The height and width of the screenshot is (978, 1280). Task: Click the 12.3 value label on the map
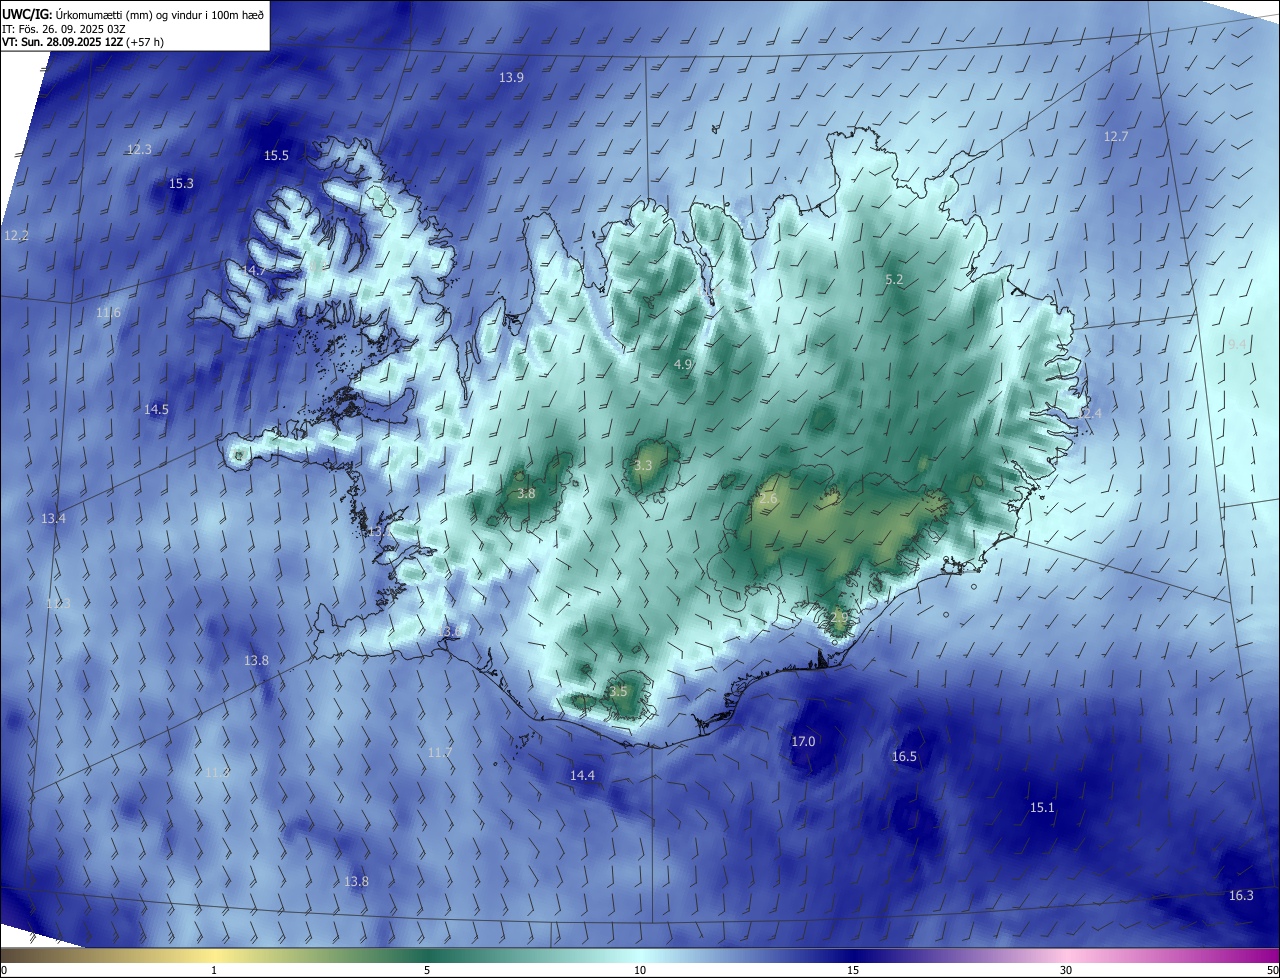pyautogui.click(x=139, y=149)
